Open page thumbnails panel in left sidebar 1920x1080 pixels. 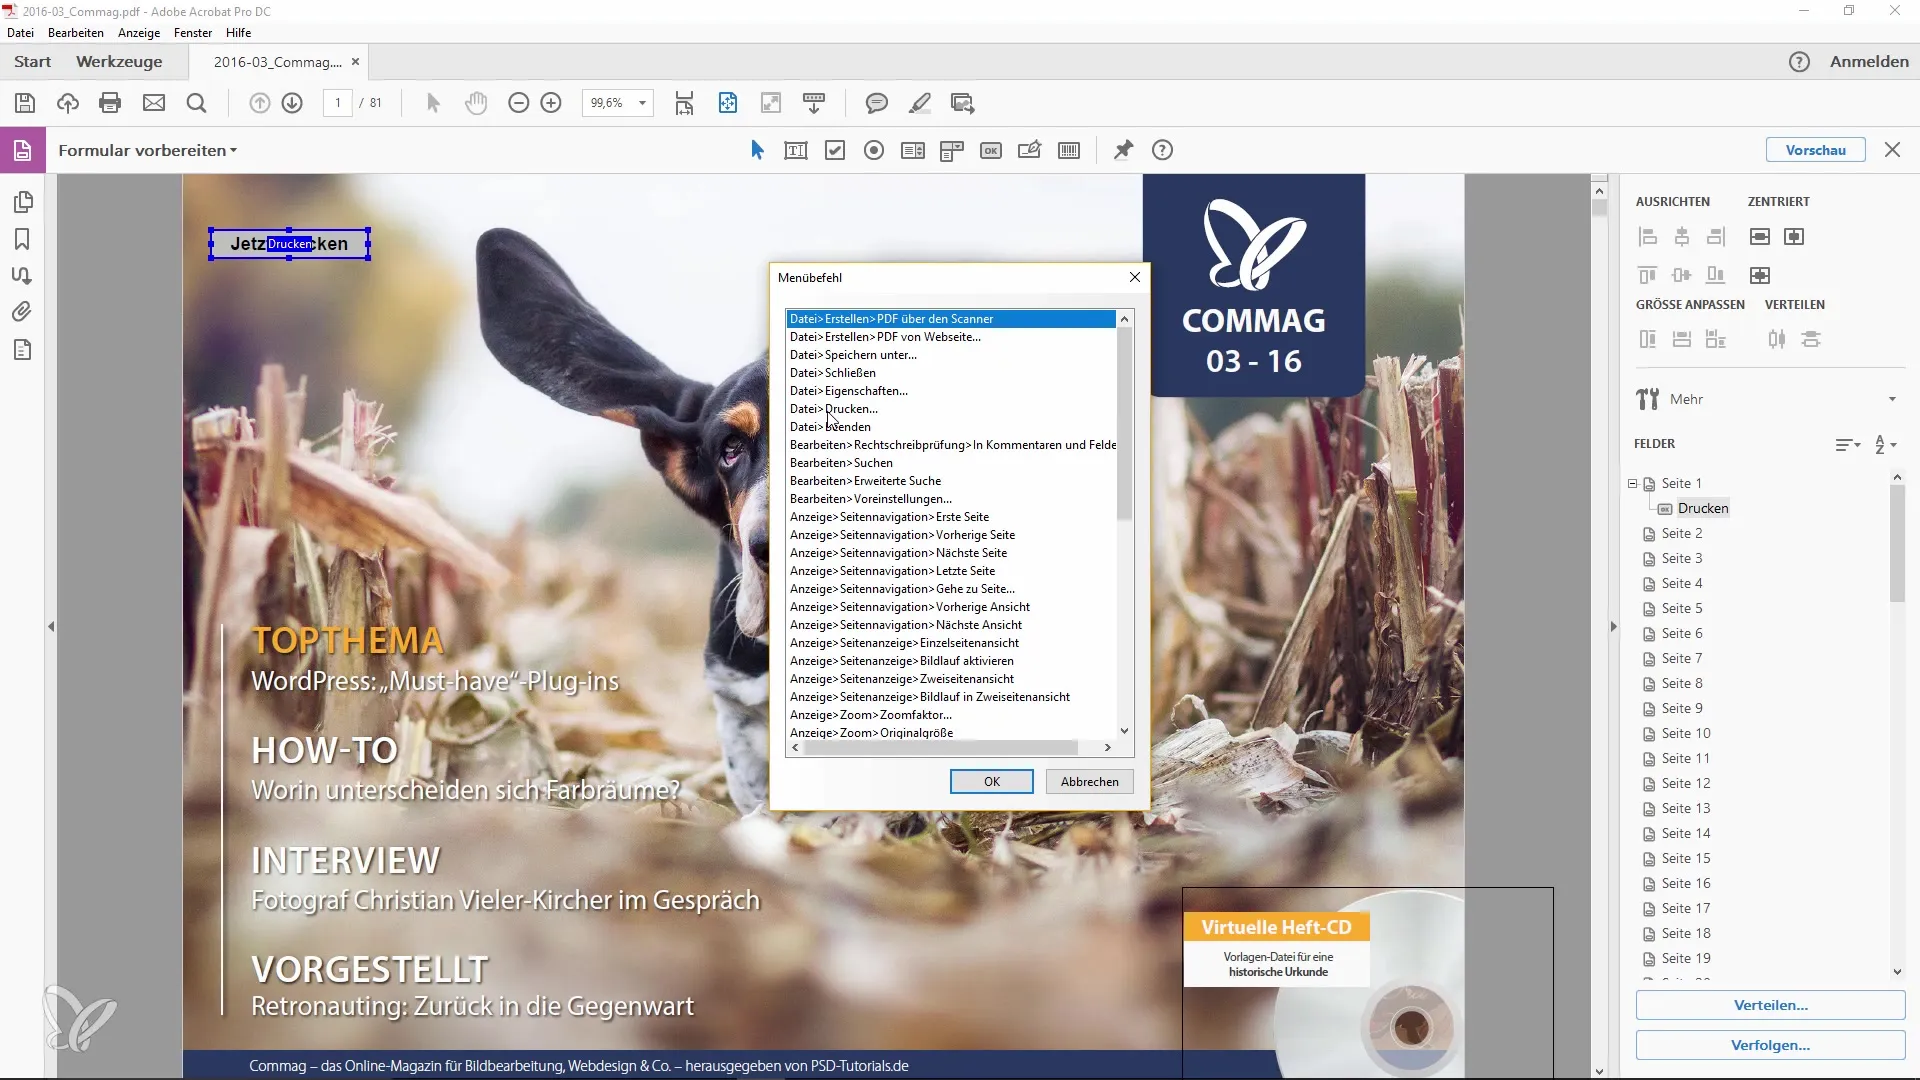(23, 203)
